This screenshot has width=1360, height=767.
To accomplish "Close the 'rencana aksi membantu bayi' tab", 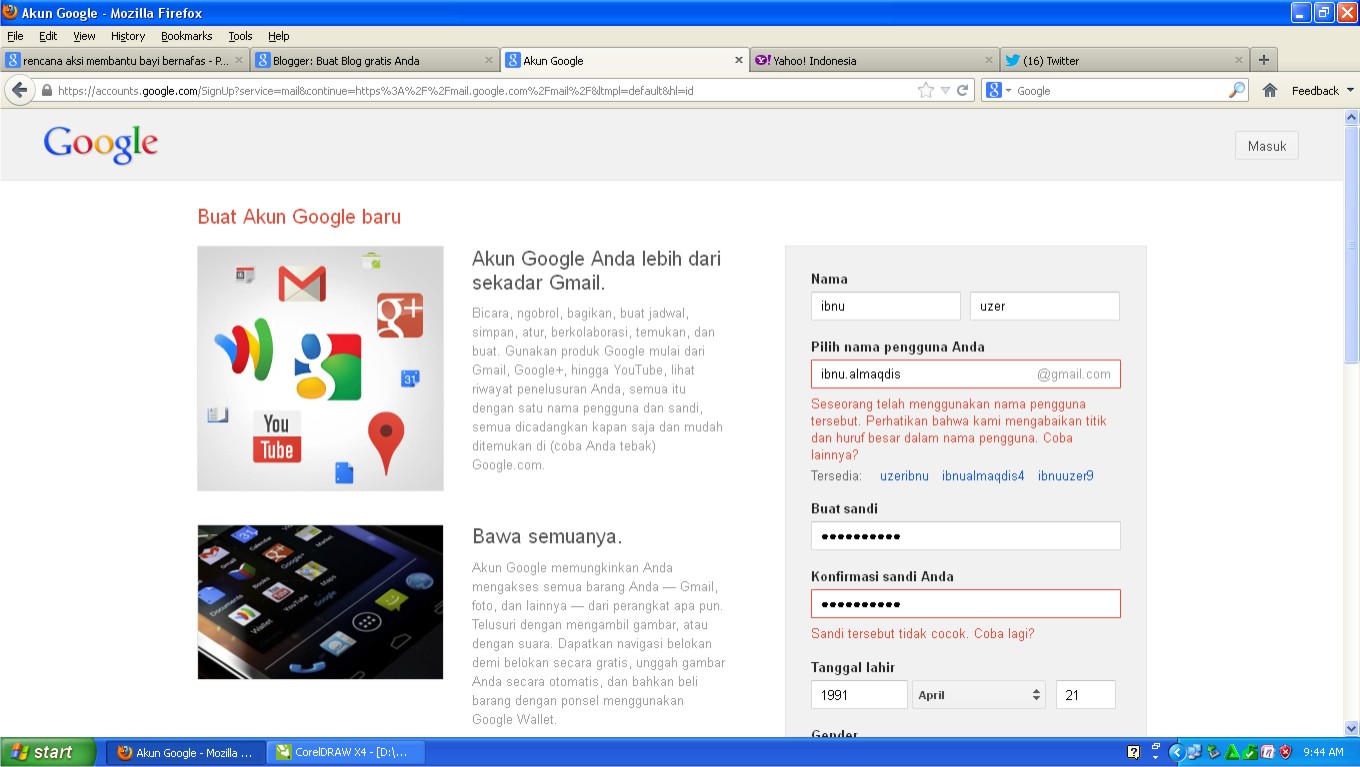I will pyautogui.click(x=239, y=60).
